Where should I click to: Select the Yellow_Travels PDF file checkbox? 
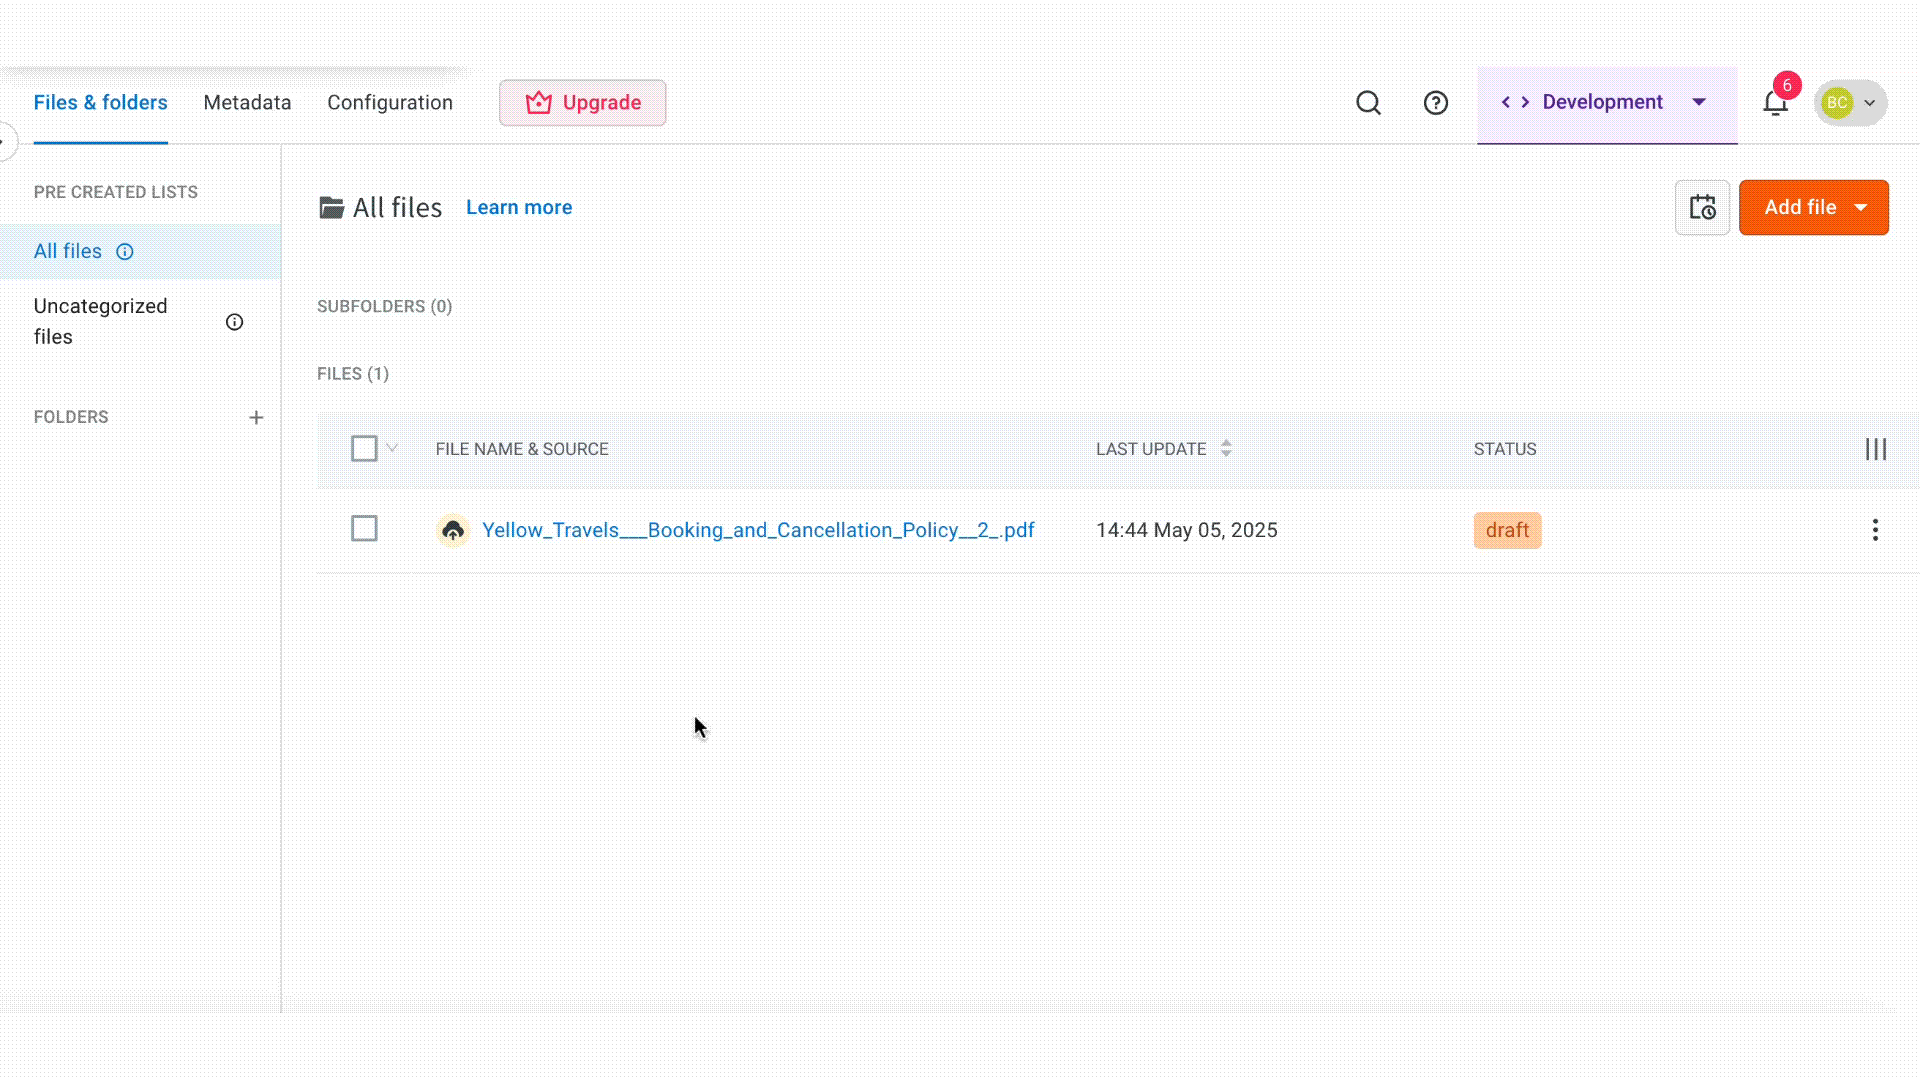pos(364,529)
